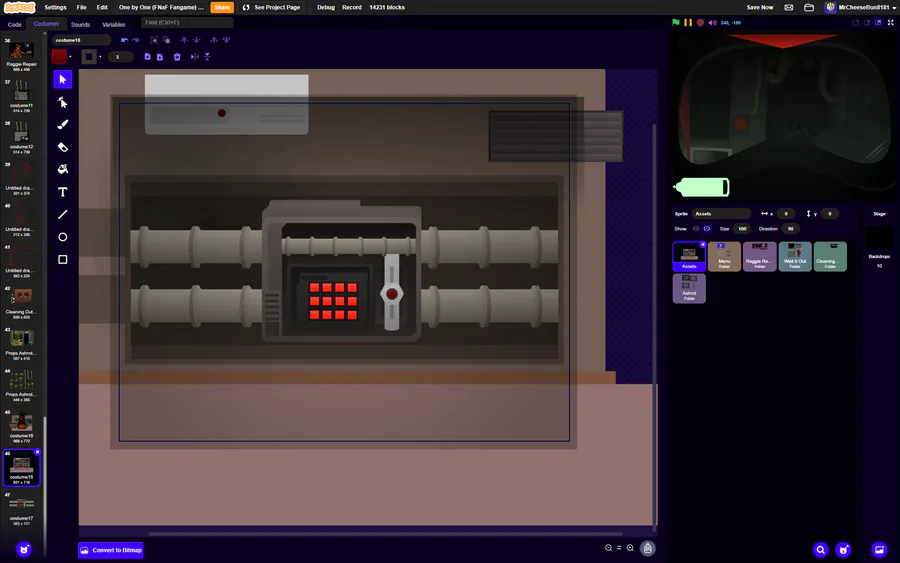Delete the selected shape with trash icon
The image size is (900, 563).
(x=177, y=57)
